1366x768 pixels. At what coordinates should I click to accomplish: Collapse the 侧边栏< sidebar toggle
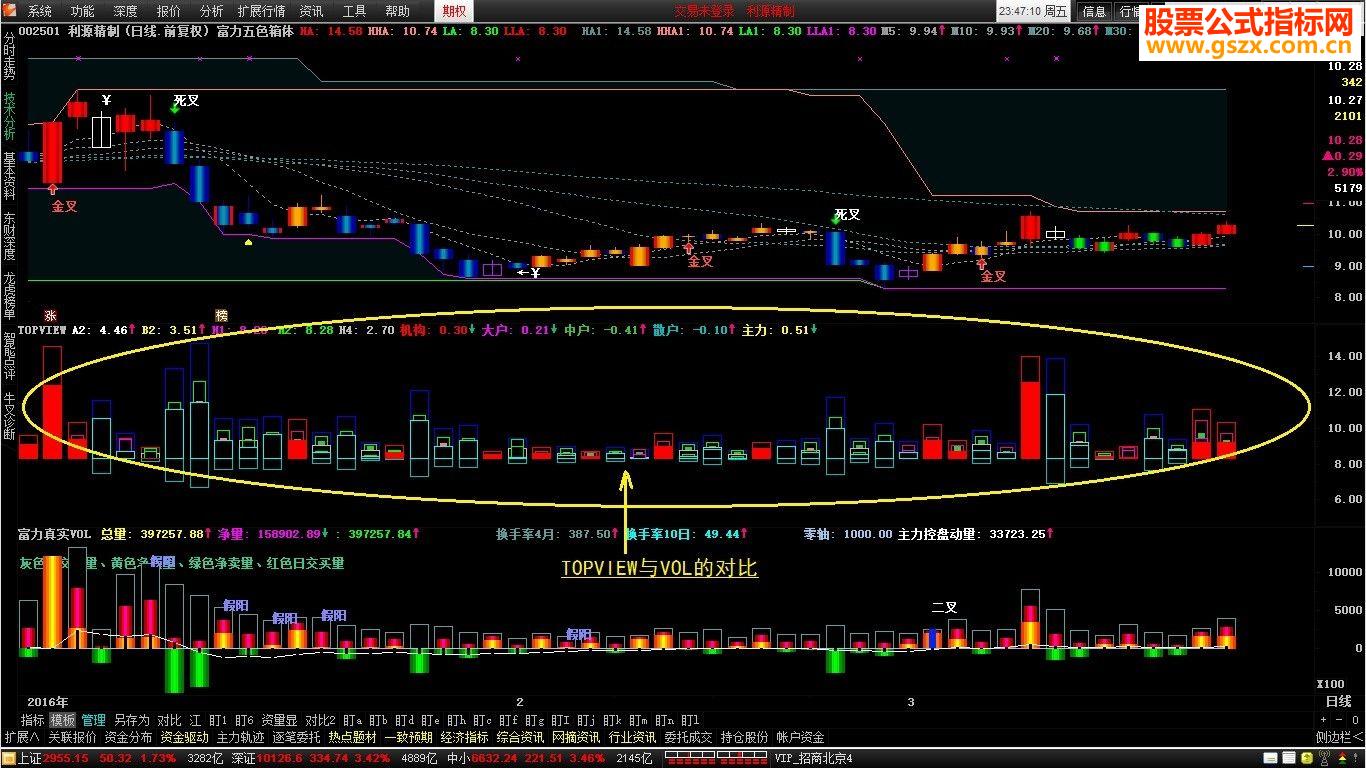1339,737
